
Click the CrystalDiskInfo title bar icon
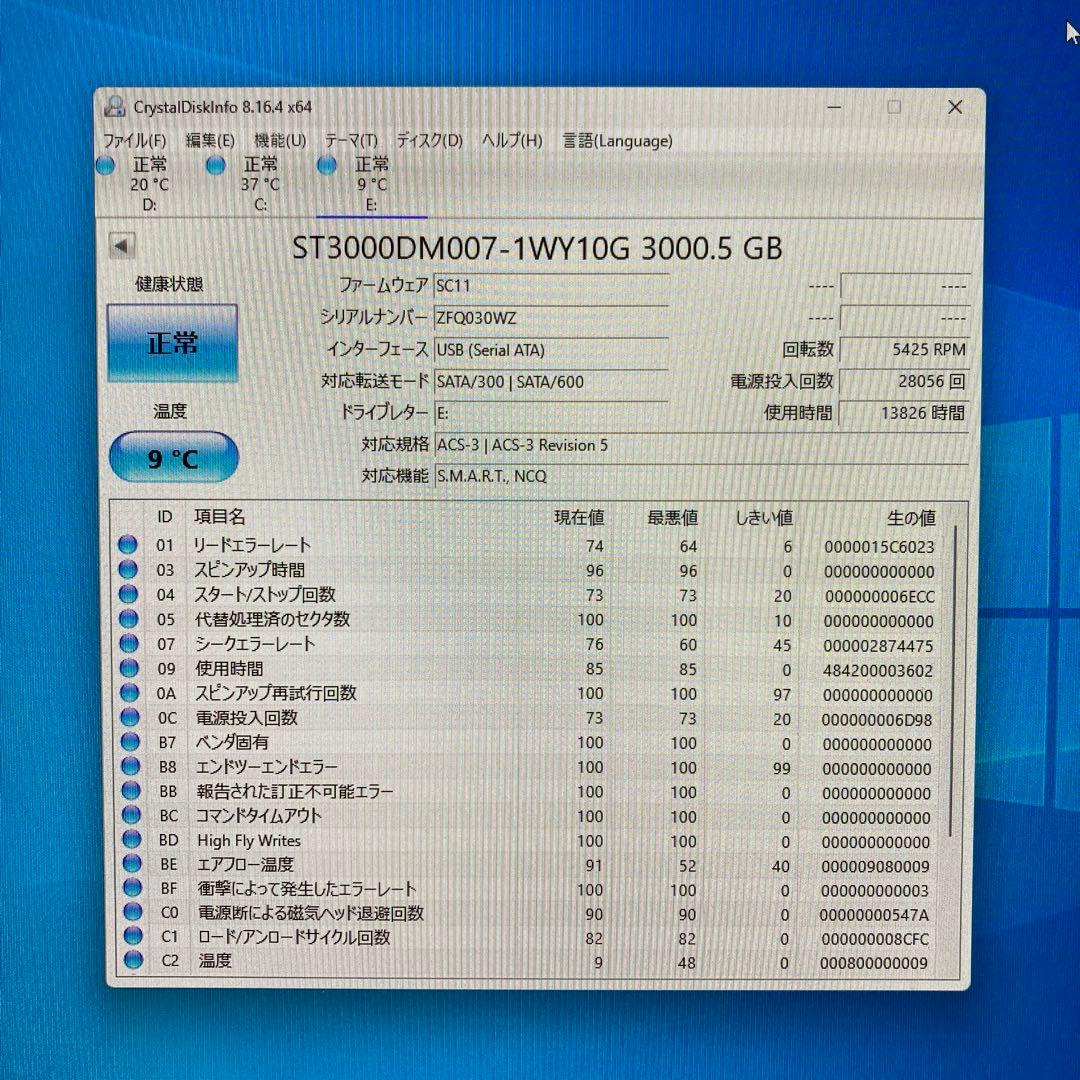coord(114,107)
